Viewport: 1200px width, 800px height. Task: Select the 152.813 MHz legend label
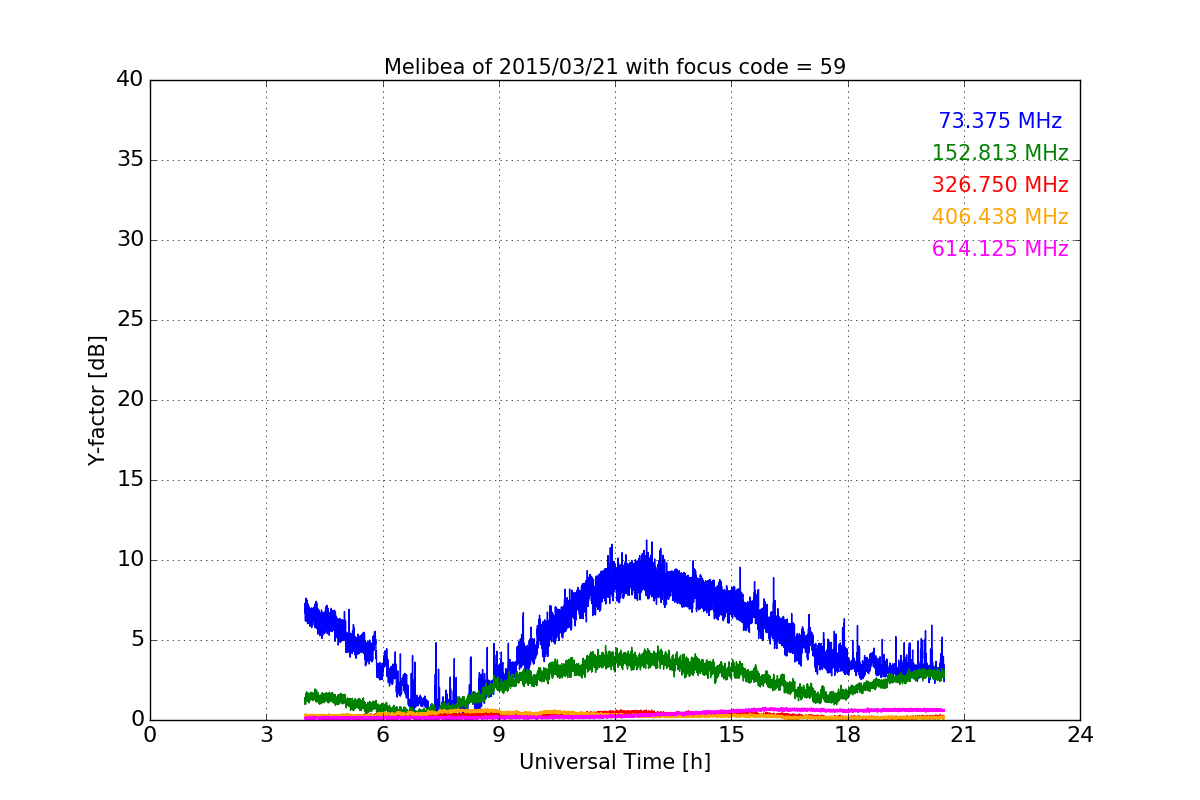pyautogui.click(x=1000, y=153)
